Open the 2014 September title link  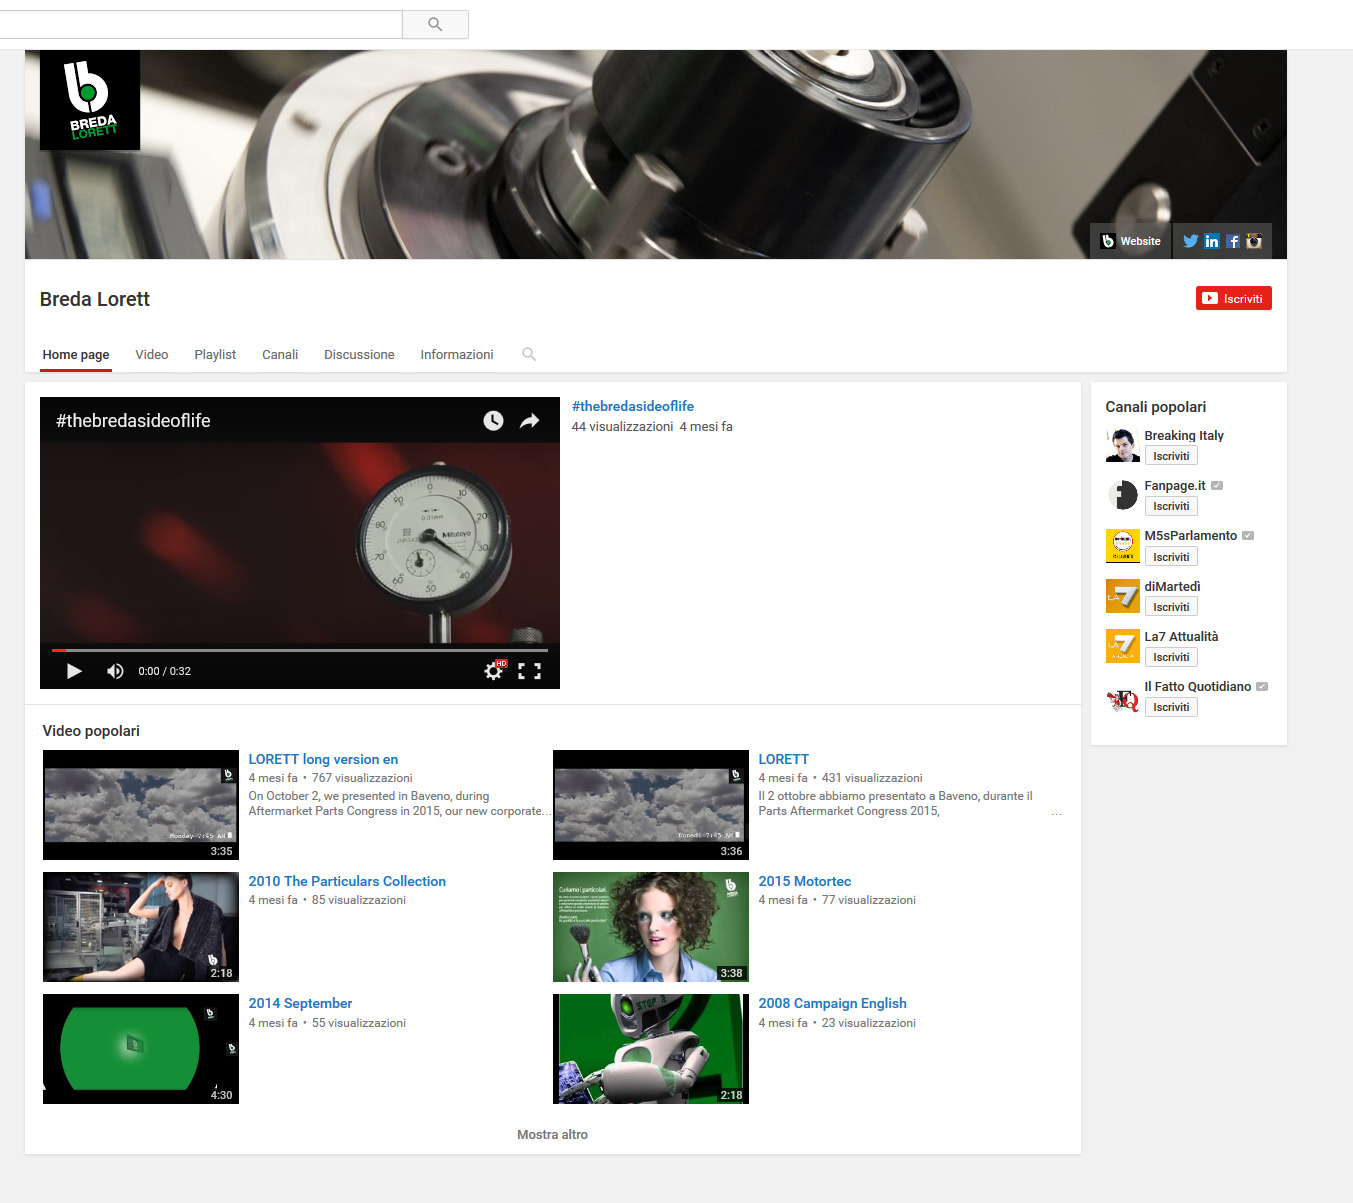point(300,1003)
